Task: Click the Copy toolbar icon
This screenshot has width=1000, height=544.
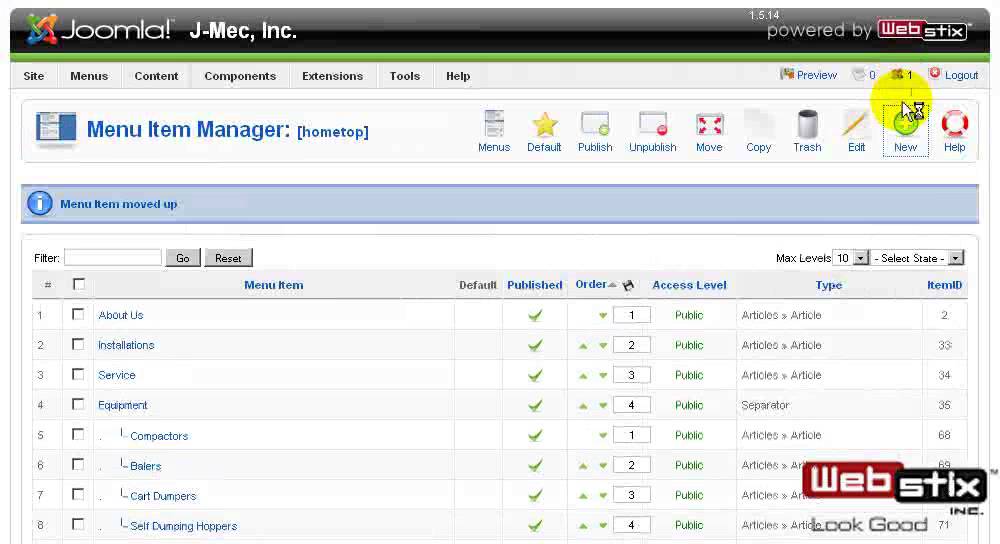Action: point(758,131)
